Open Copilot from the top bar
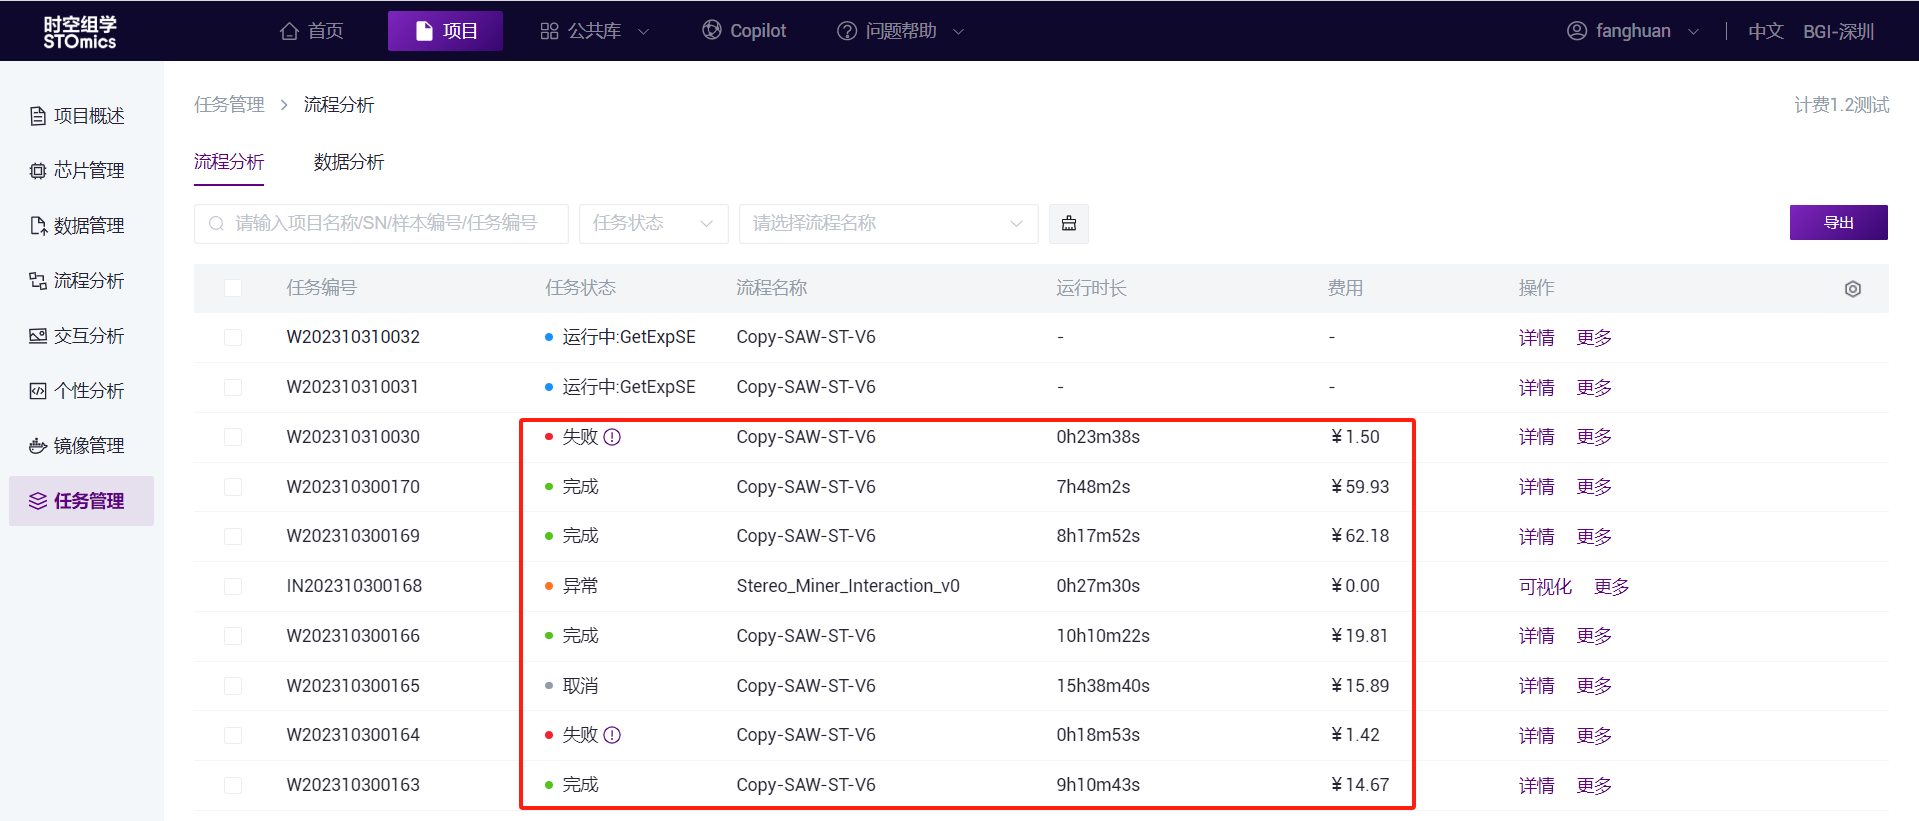The height and width of the screenshot is (821, 1919). 744,31
